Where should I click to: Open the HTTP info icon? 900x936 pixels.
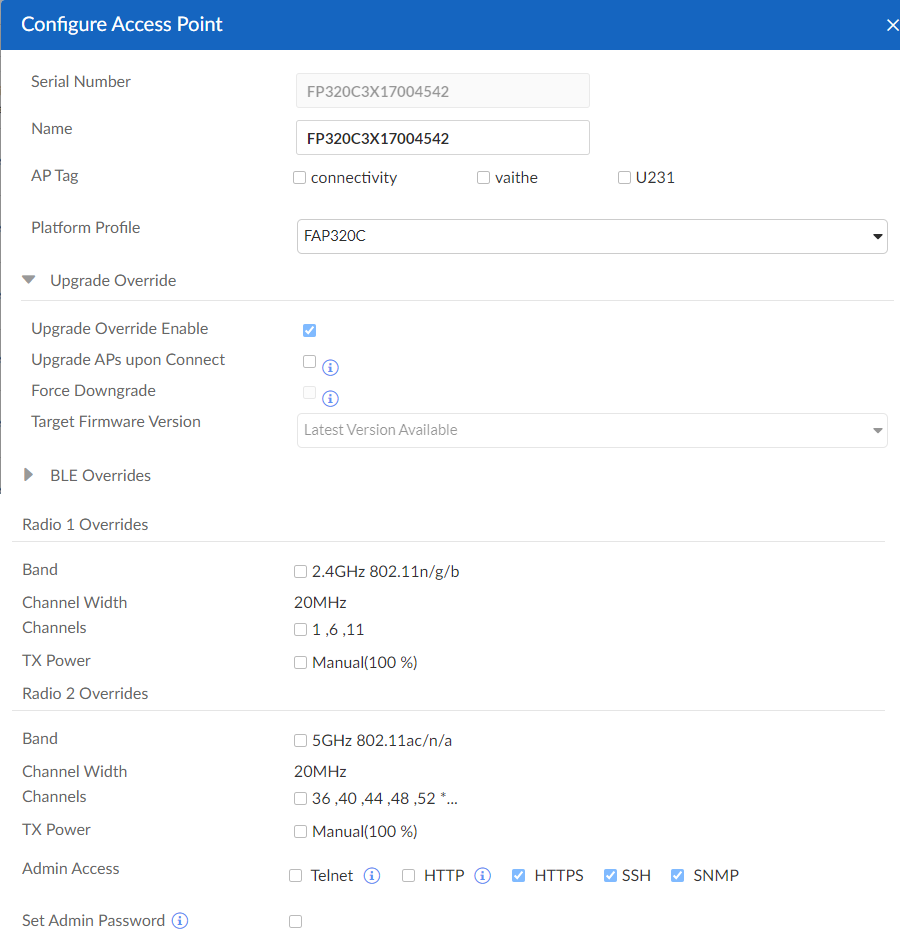tap(482, 875)
